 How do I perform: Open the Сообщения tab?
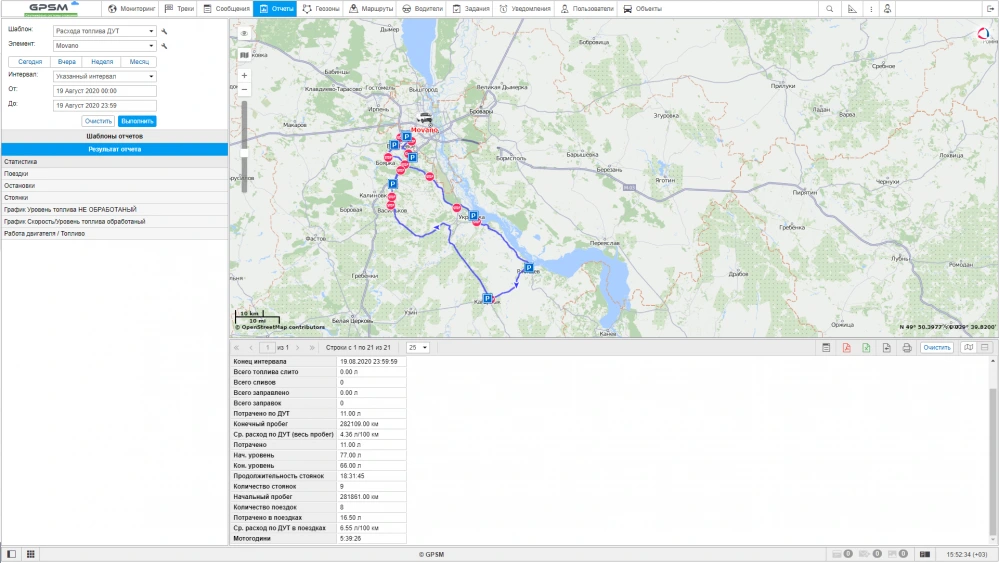coord(226,9)
